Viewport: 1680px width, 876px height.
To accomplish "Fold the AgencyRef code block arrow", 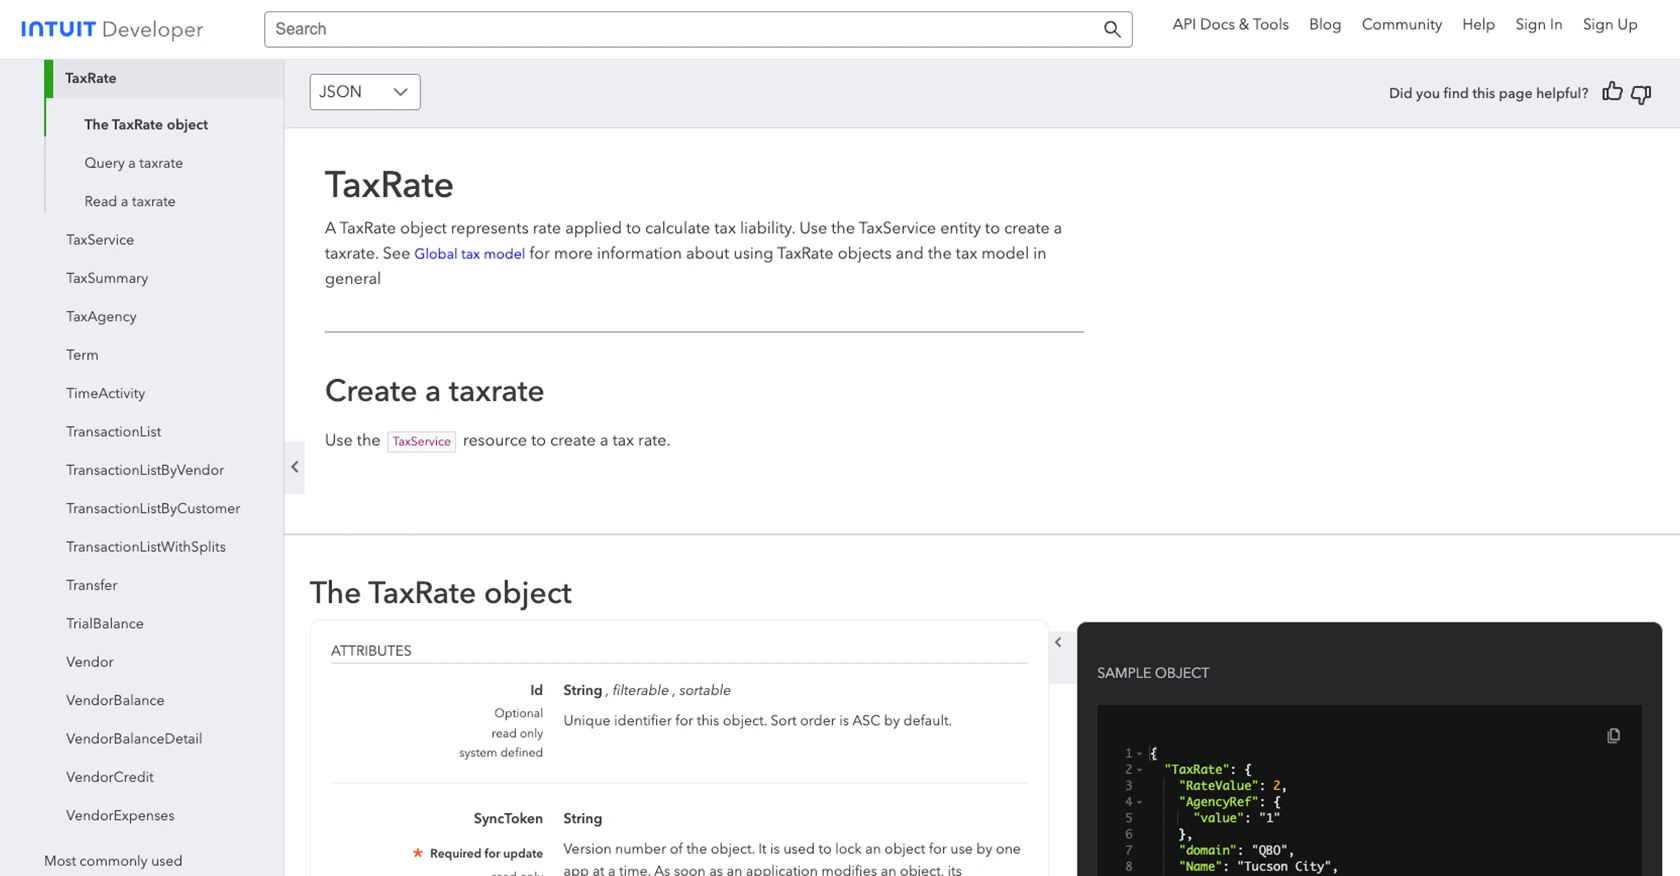I will (1139, 802).
